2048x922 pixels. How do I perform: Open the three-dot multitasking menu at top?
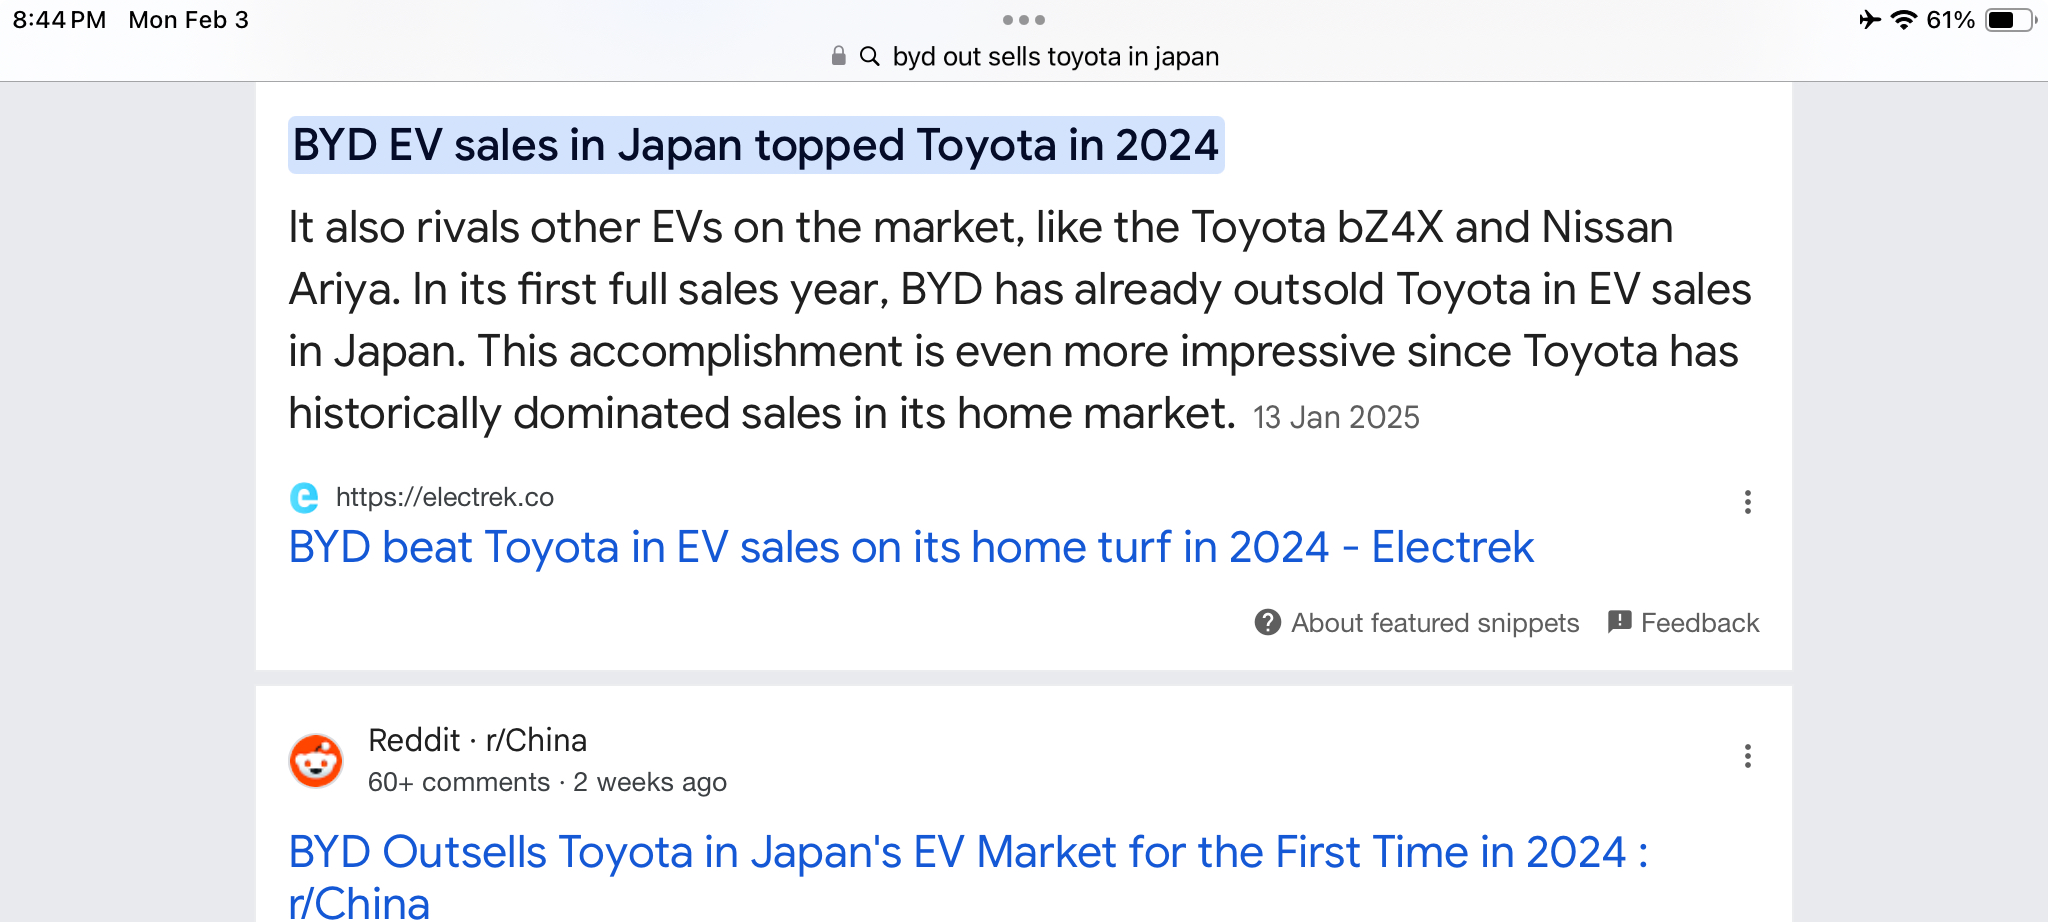tap(1023, 20)
